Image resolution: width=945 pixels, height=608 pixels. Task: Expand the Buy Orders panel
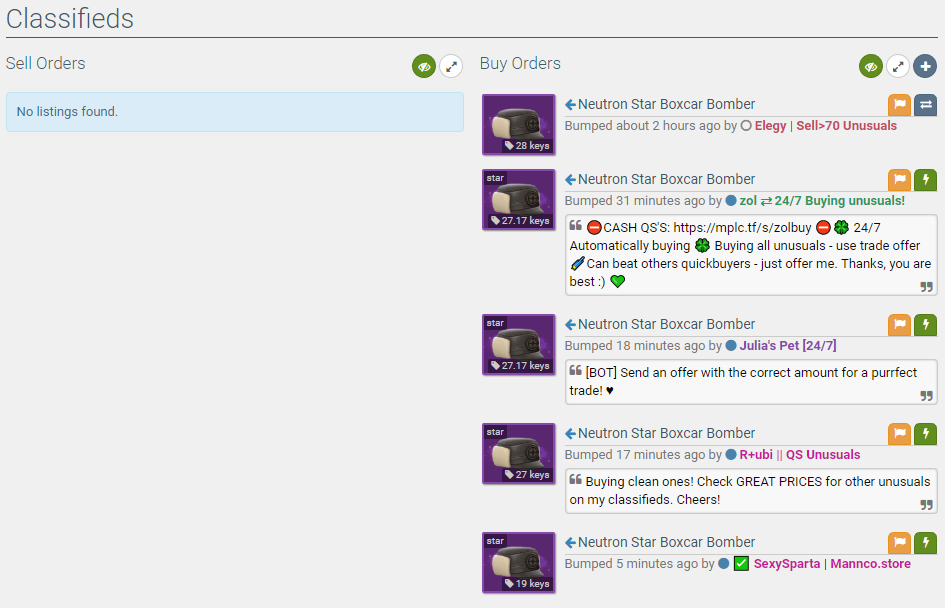click(x=898, y=66)
